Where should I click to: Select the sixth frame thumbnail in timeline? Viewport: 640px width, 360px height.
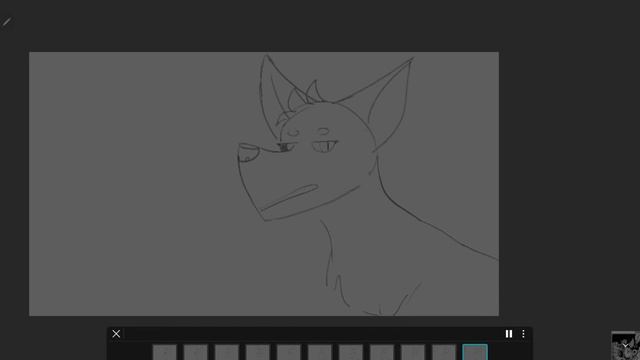320,352
